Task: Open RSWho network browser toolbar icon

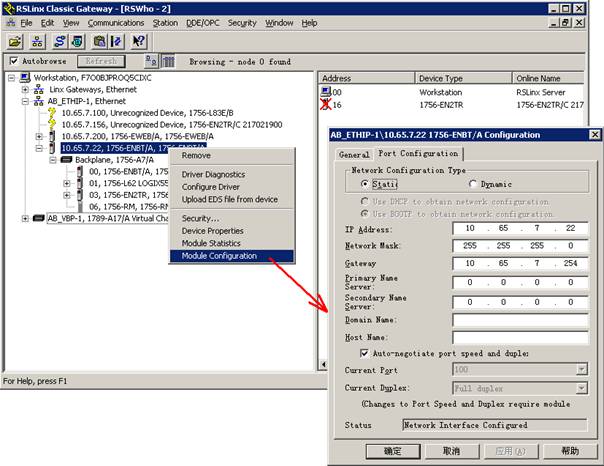Action: pos(39,41)
